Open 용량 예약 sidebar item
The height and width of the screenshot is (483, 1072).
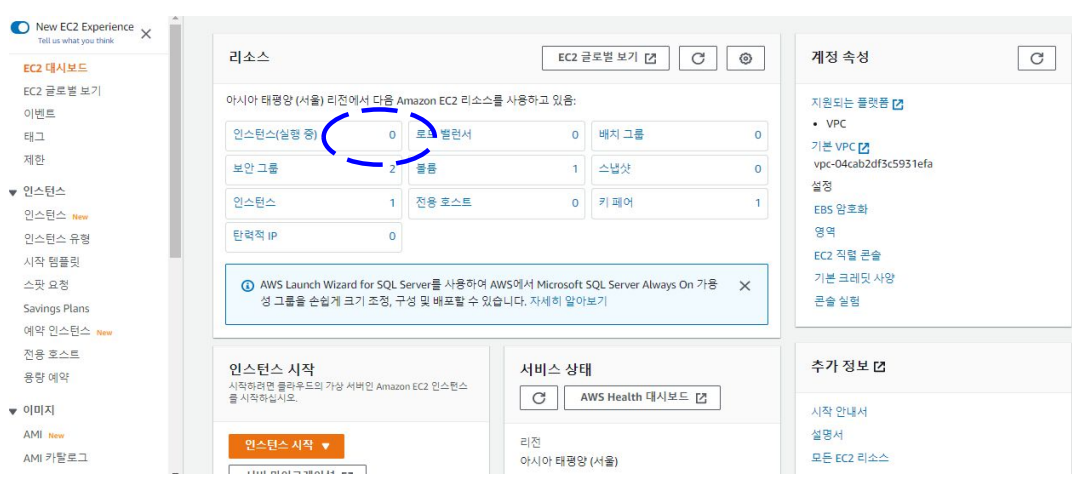[46, 377]
